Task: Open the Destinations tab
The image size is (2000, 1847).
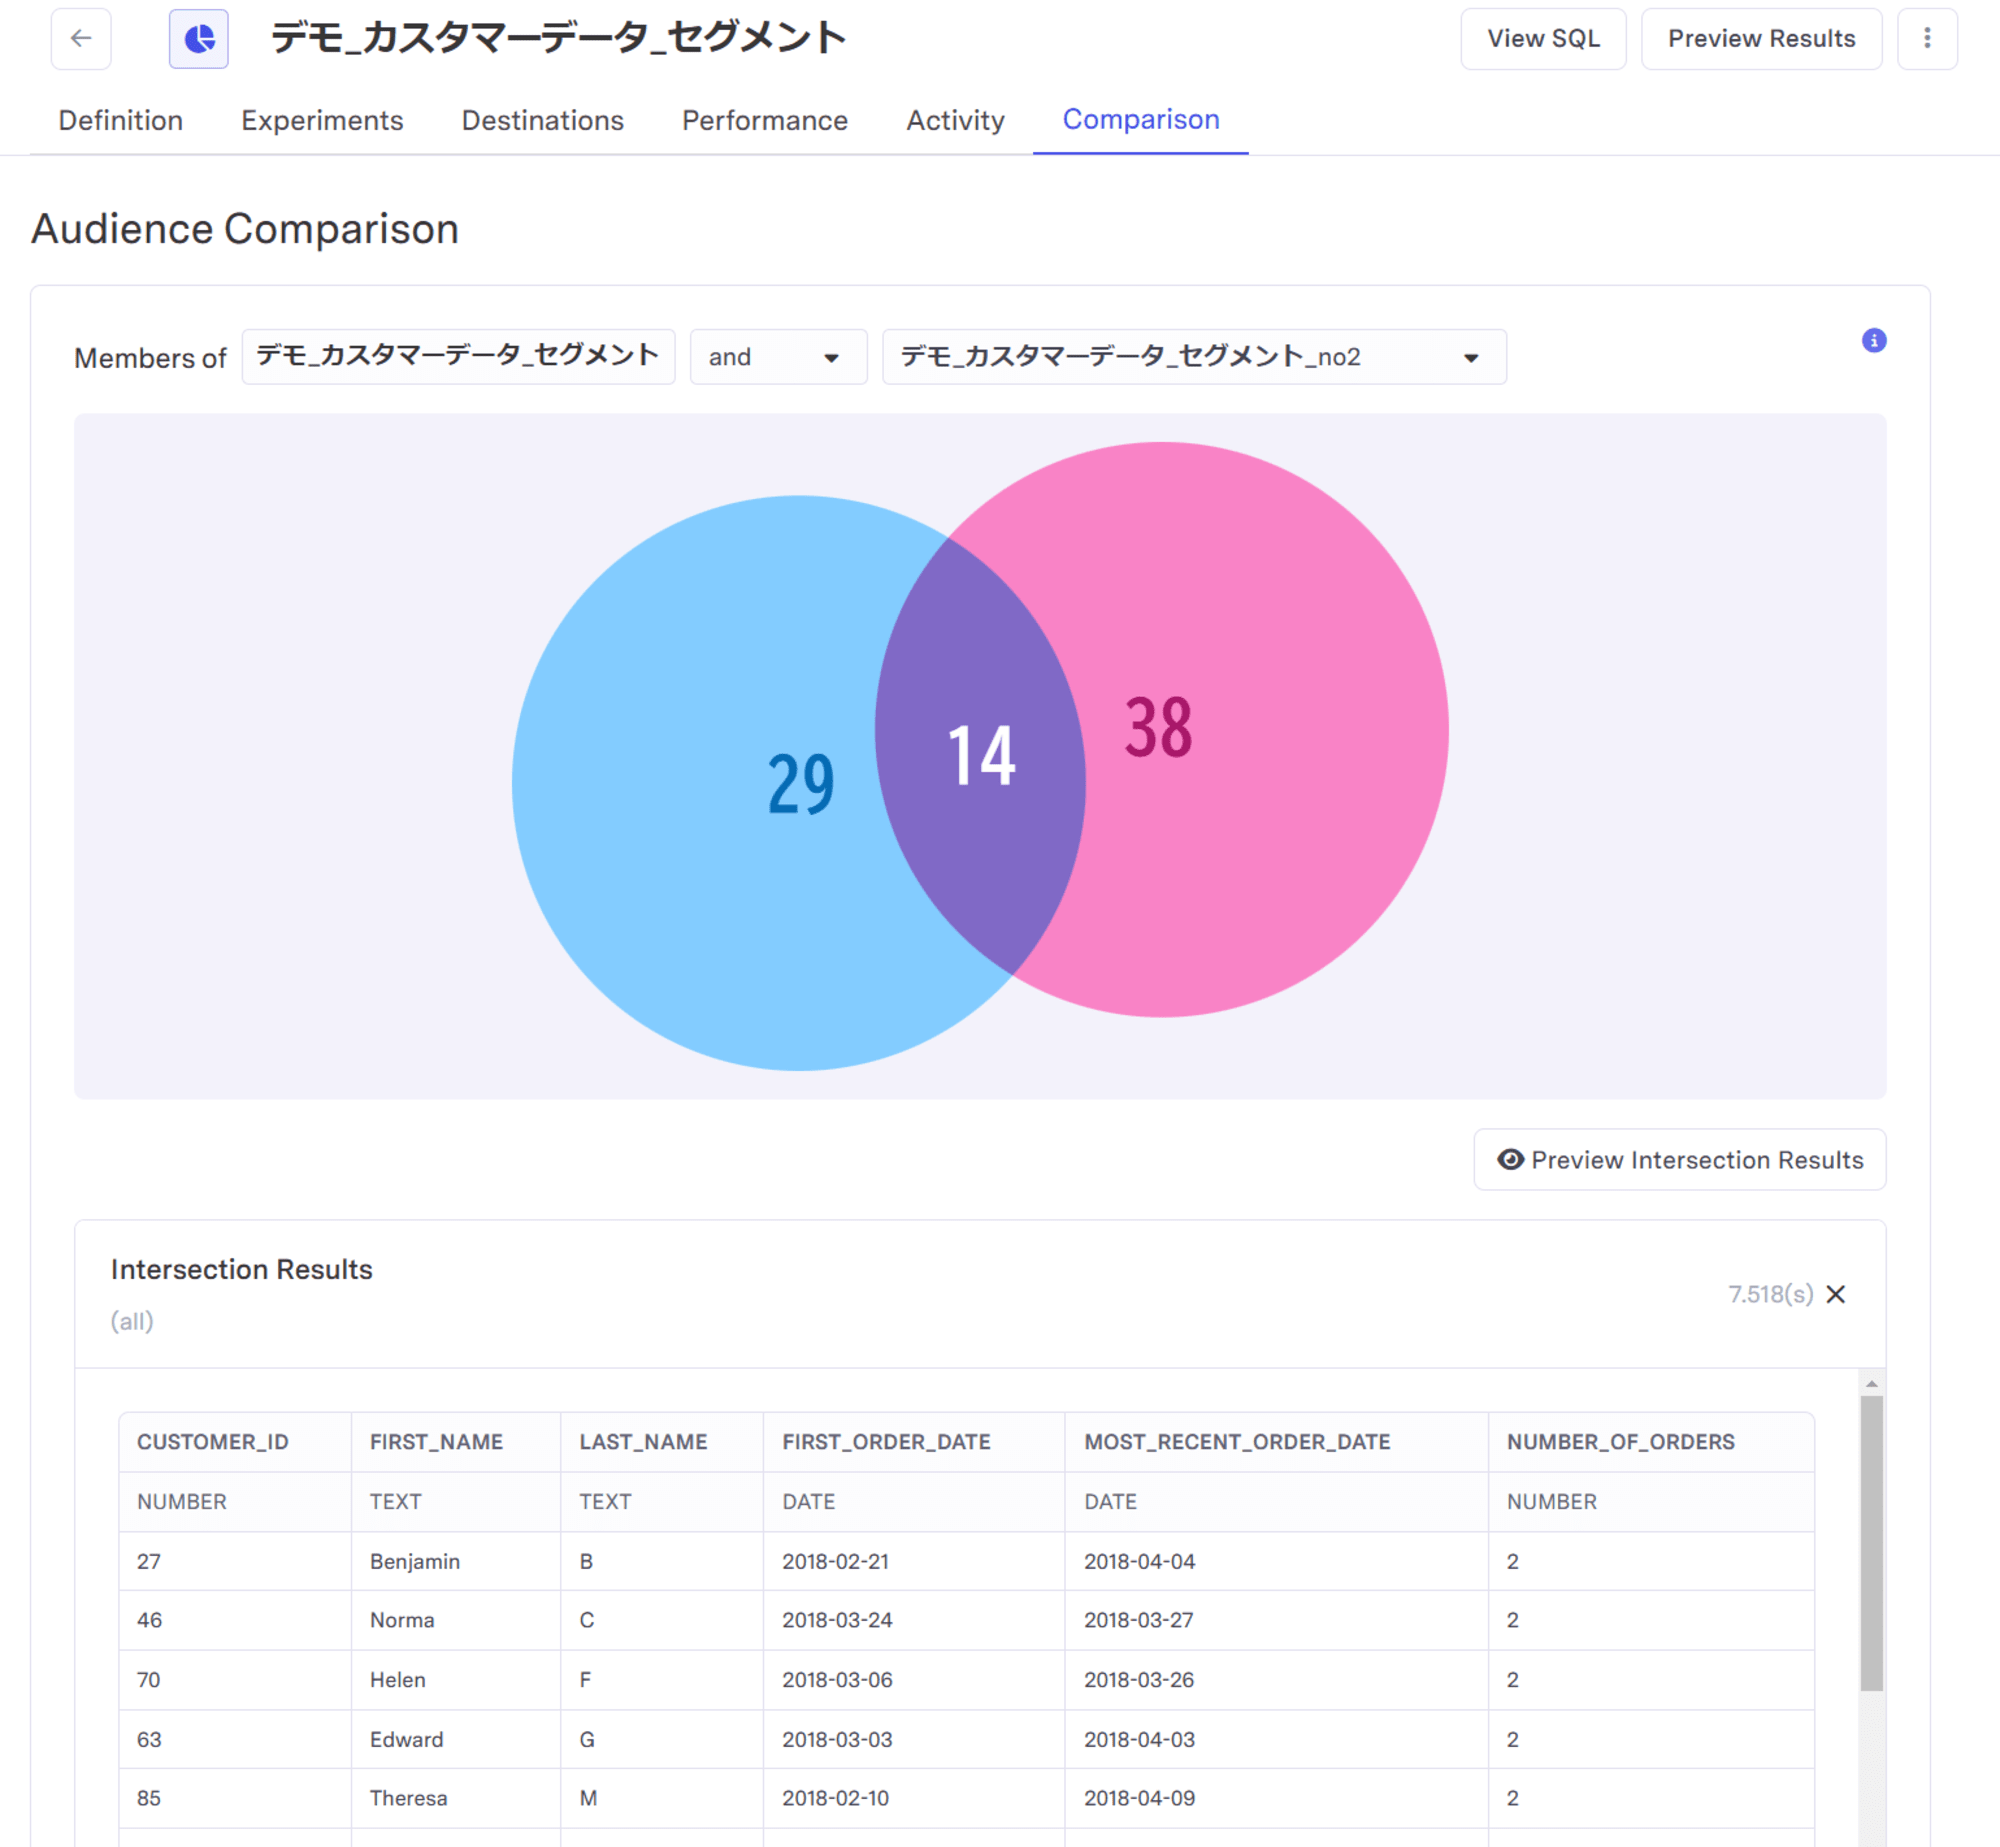Action: click(x=543, y=120)
